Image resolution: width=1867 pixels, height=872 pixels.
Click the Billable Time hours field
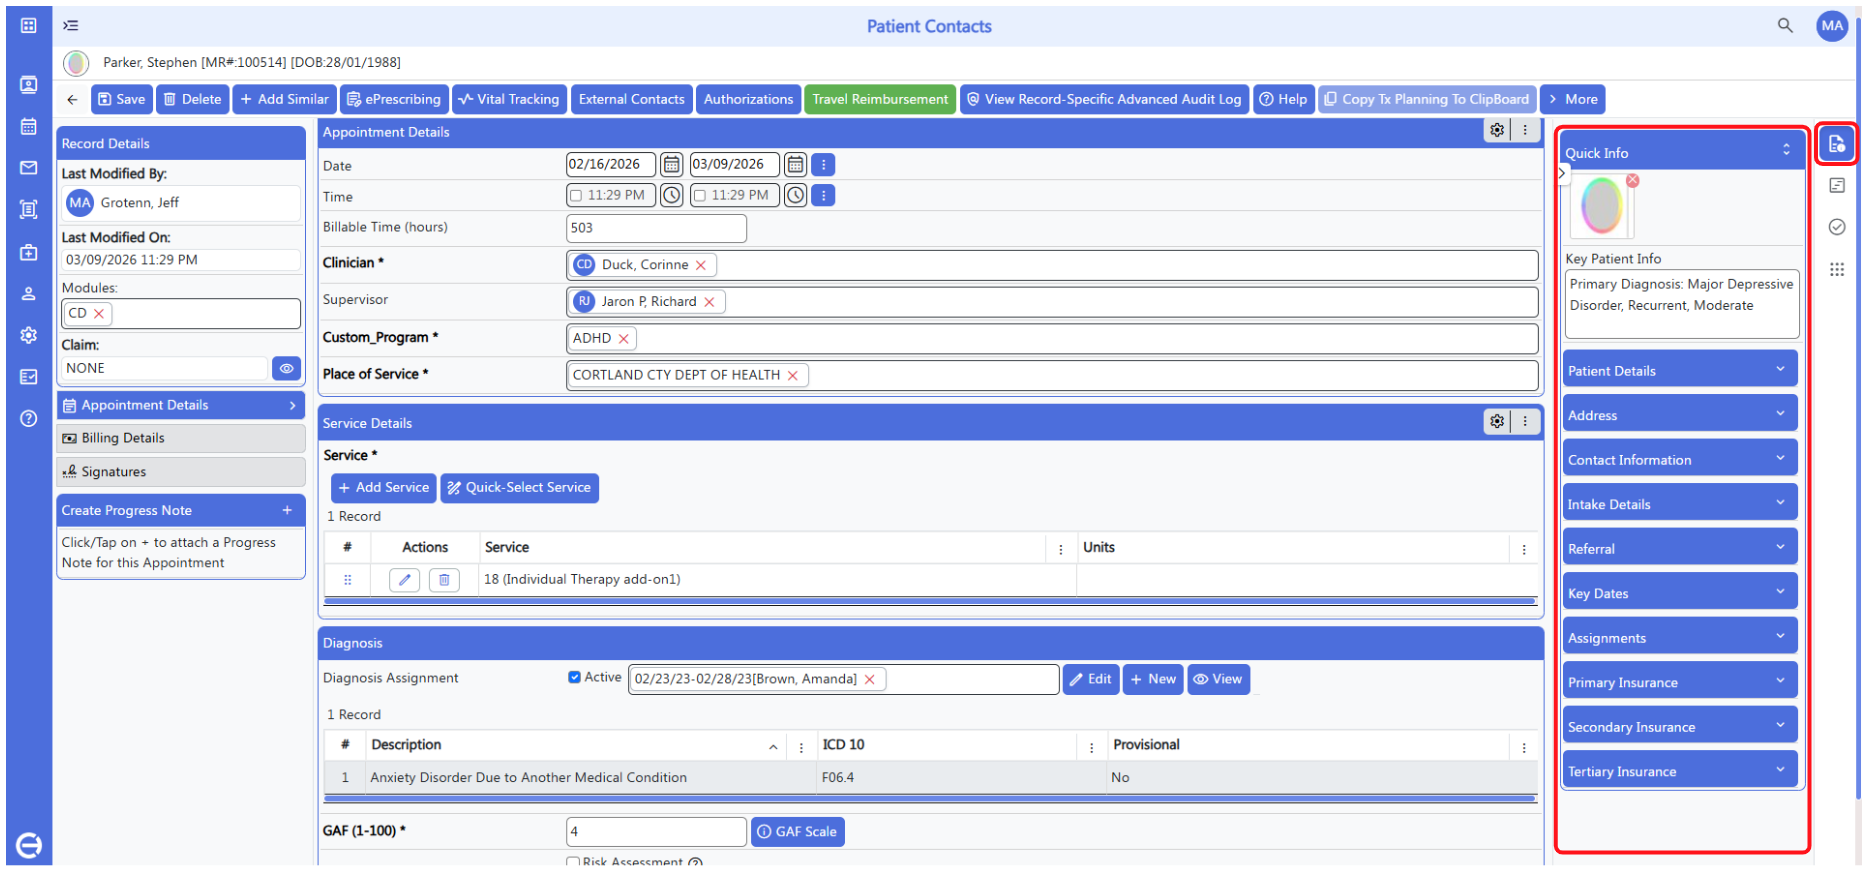(x=656, y=227)
